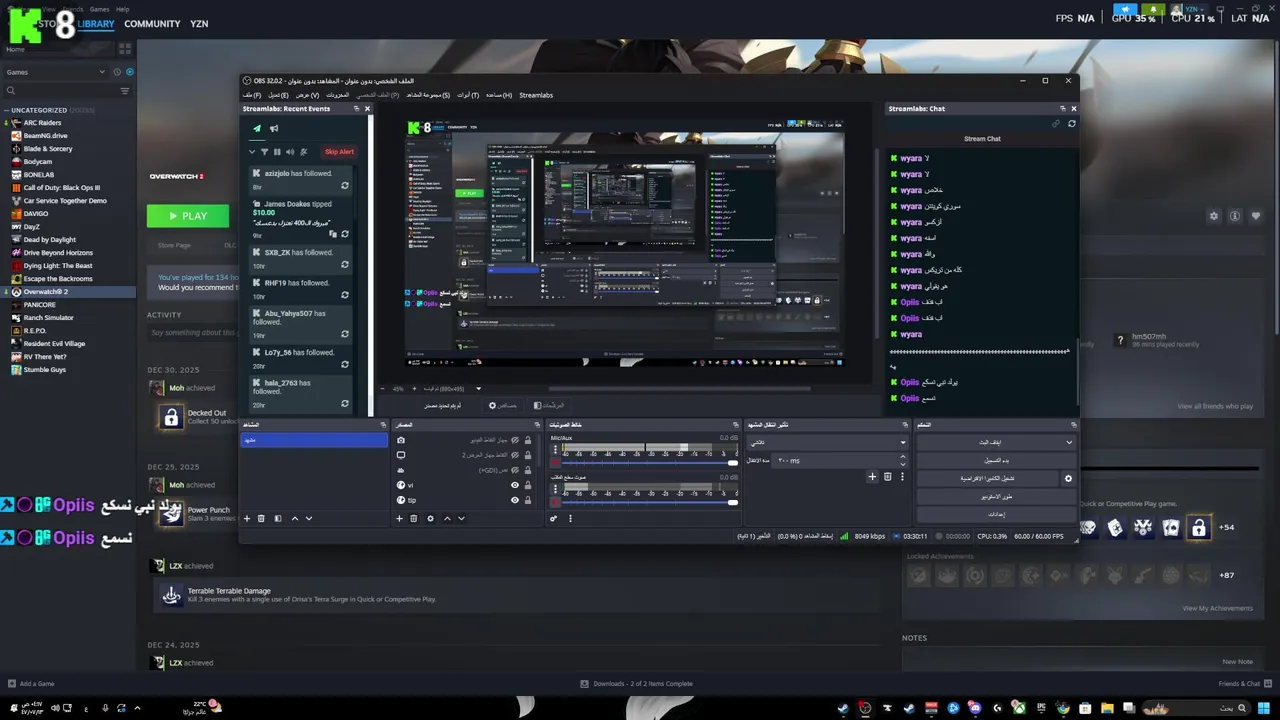Screen dimensions: 1280x720
Task: Open scene filters icon in Scenes toolbar
Action: pyautogui.click(x=278, y=518)
